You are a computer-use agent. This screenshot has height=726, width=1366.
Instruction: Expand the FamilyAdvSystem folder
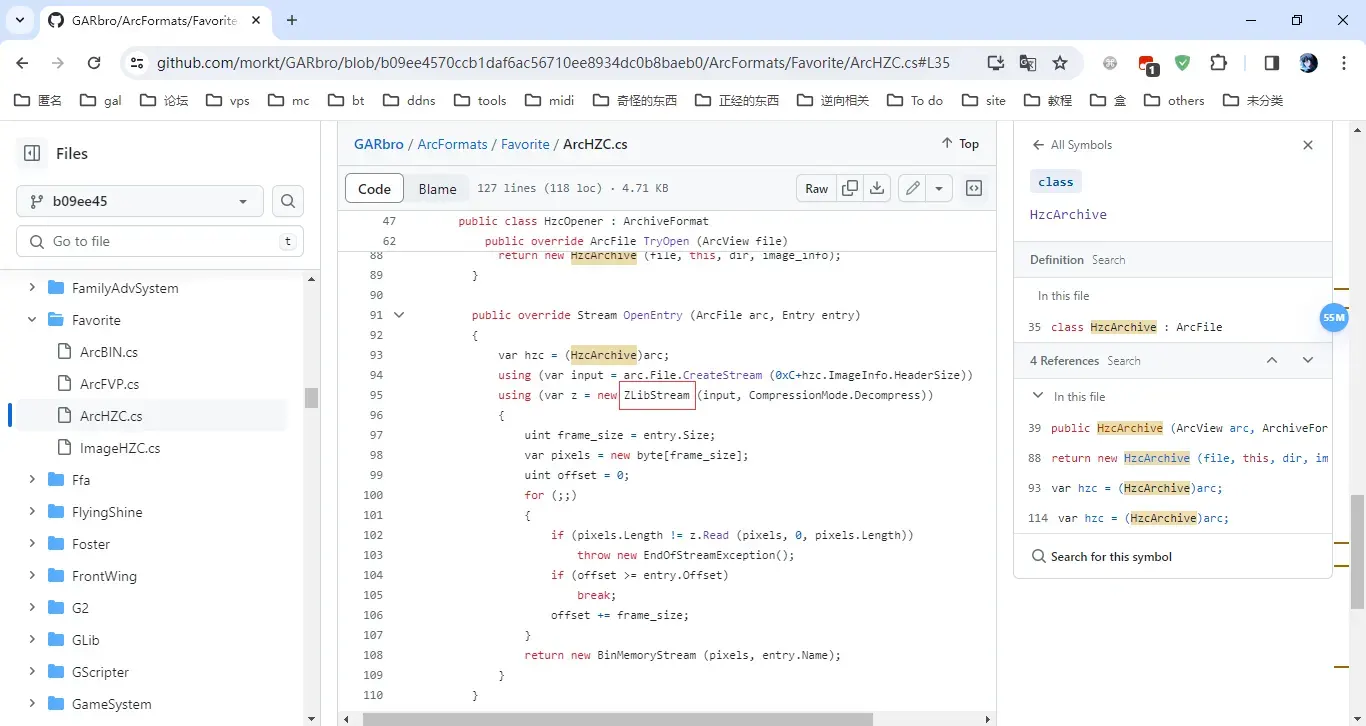tap(32, 288)
